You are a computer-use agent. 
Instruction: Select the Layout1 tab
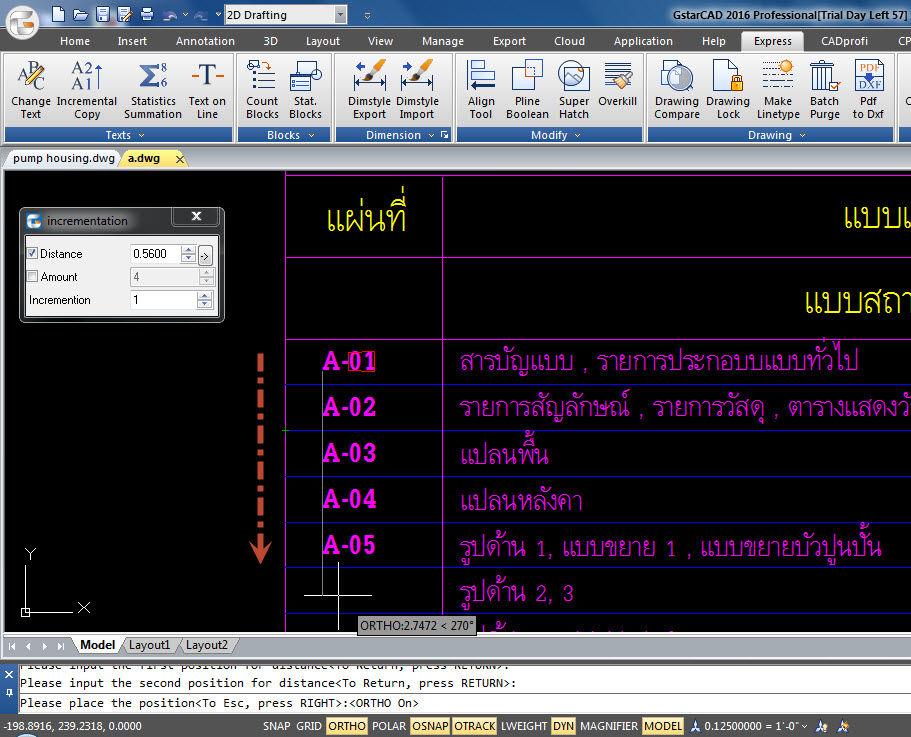[x=149, y=645]
